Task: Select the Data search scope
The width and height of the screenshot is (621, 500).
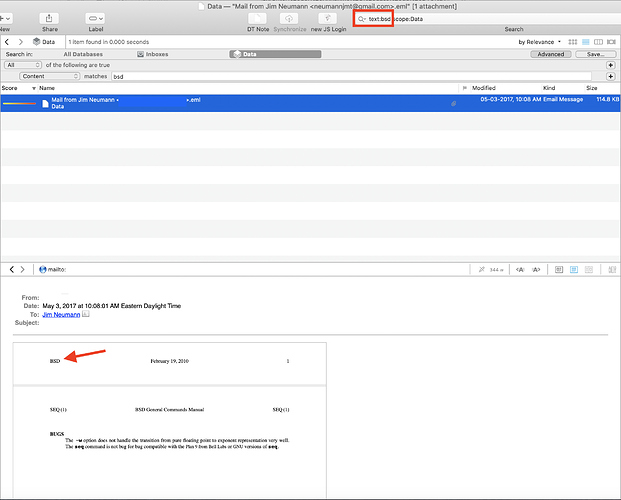Action: (x=275, y=54)
